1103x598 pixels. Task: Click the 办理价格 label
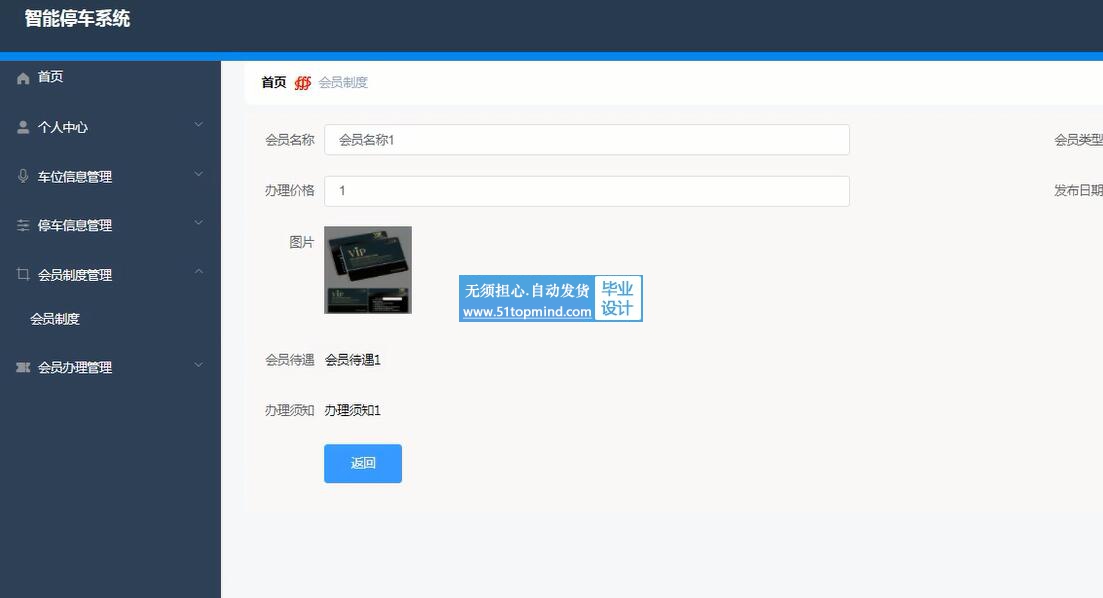(290, 191)
